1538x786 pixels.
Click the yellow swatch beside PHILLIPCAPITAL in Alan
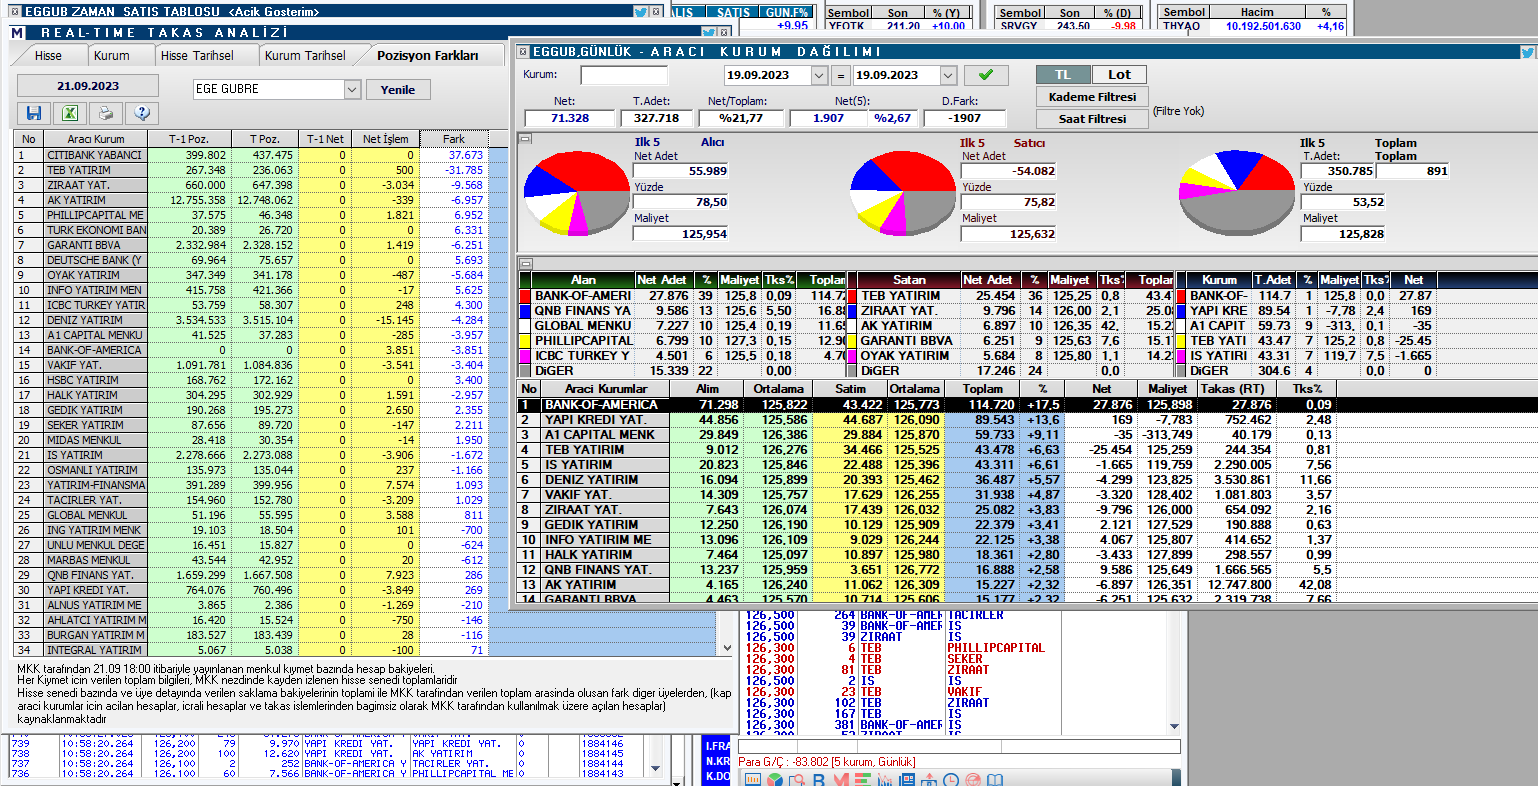(x=525, y=341)
